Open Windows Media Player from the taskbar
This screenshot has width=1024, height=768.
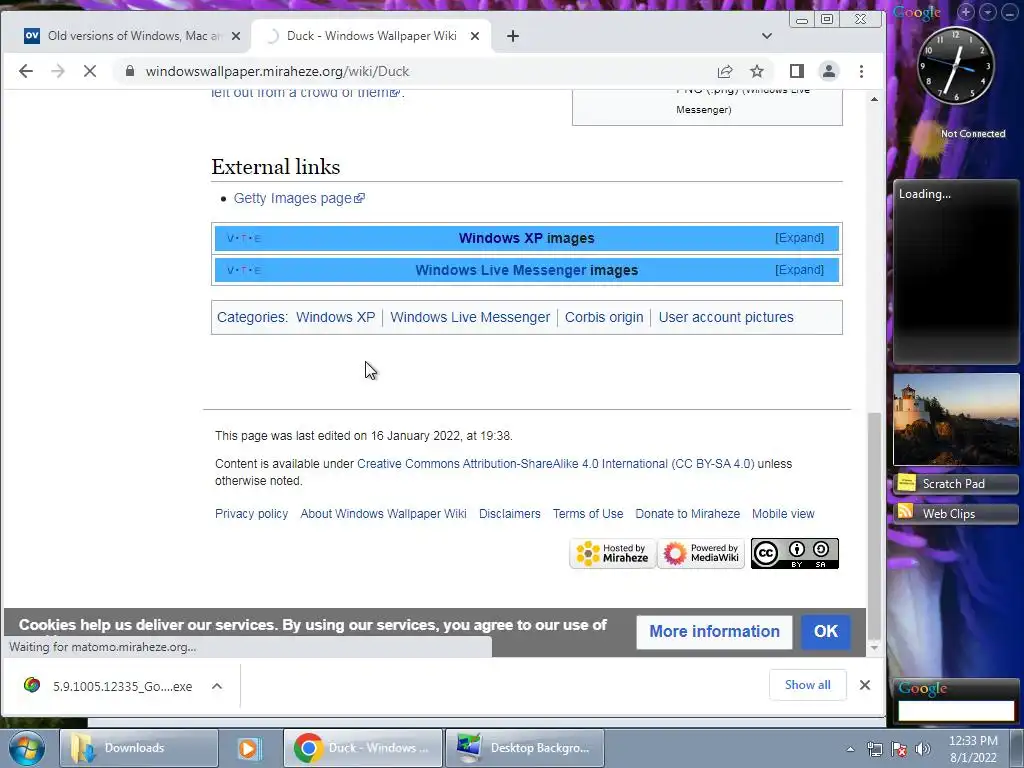pyautogui.click(x=249, y=748)
